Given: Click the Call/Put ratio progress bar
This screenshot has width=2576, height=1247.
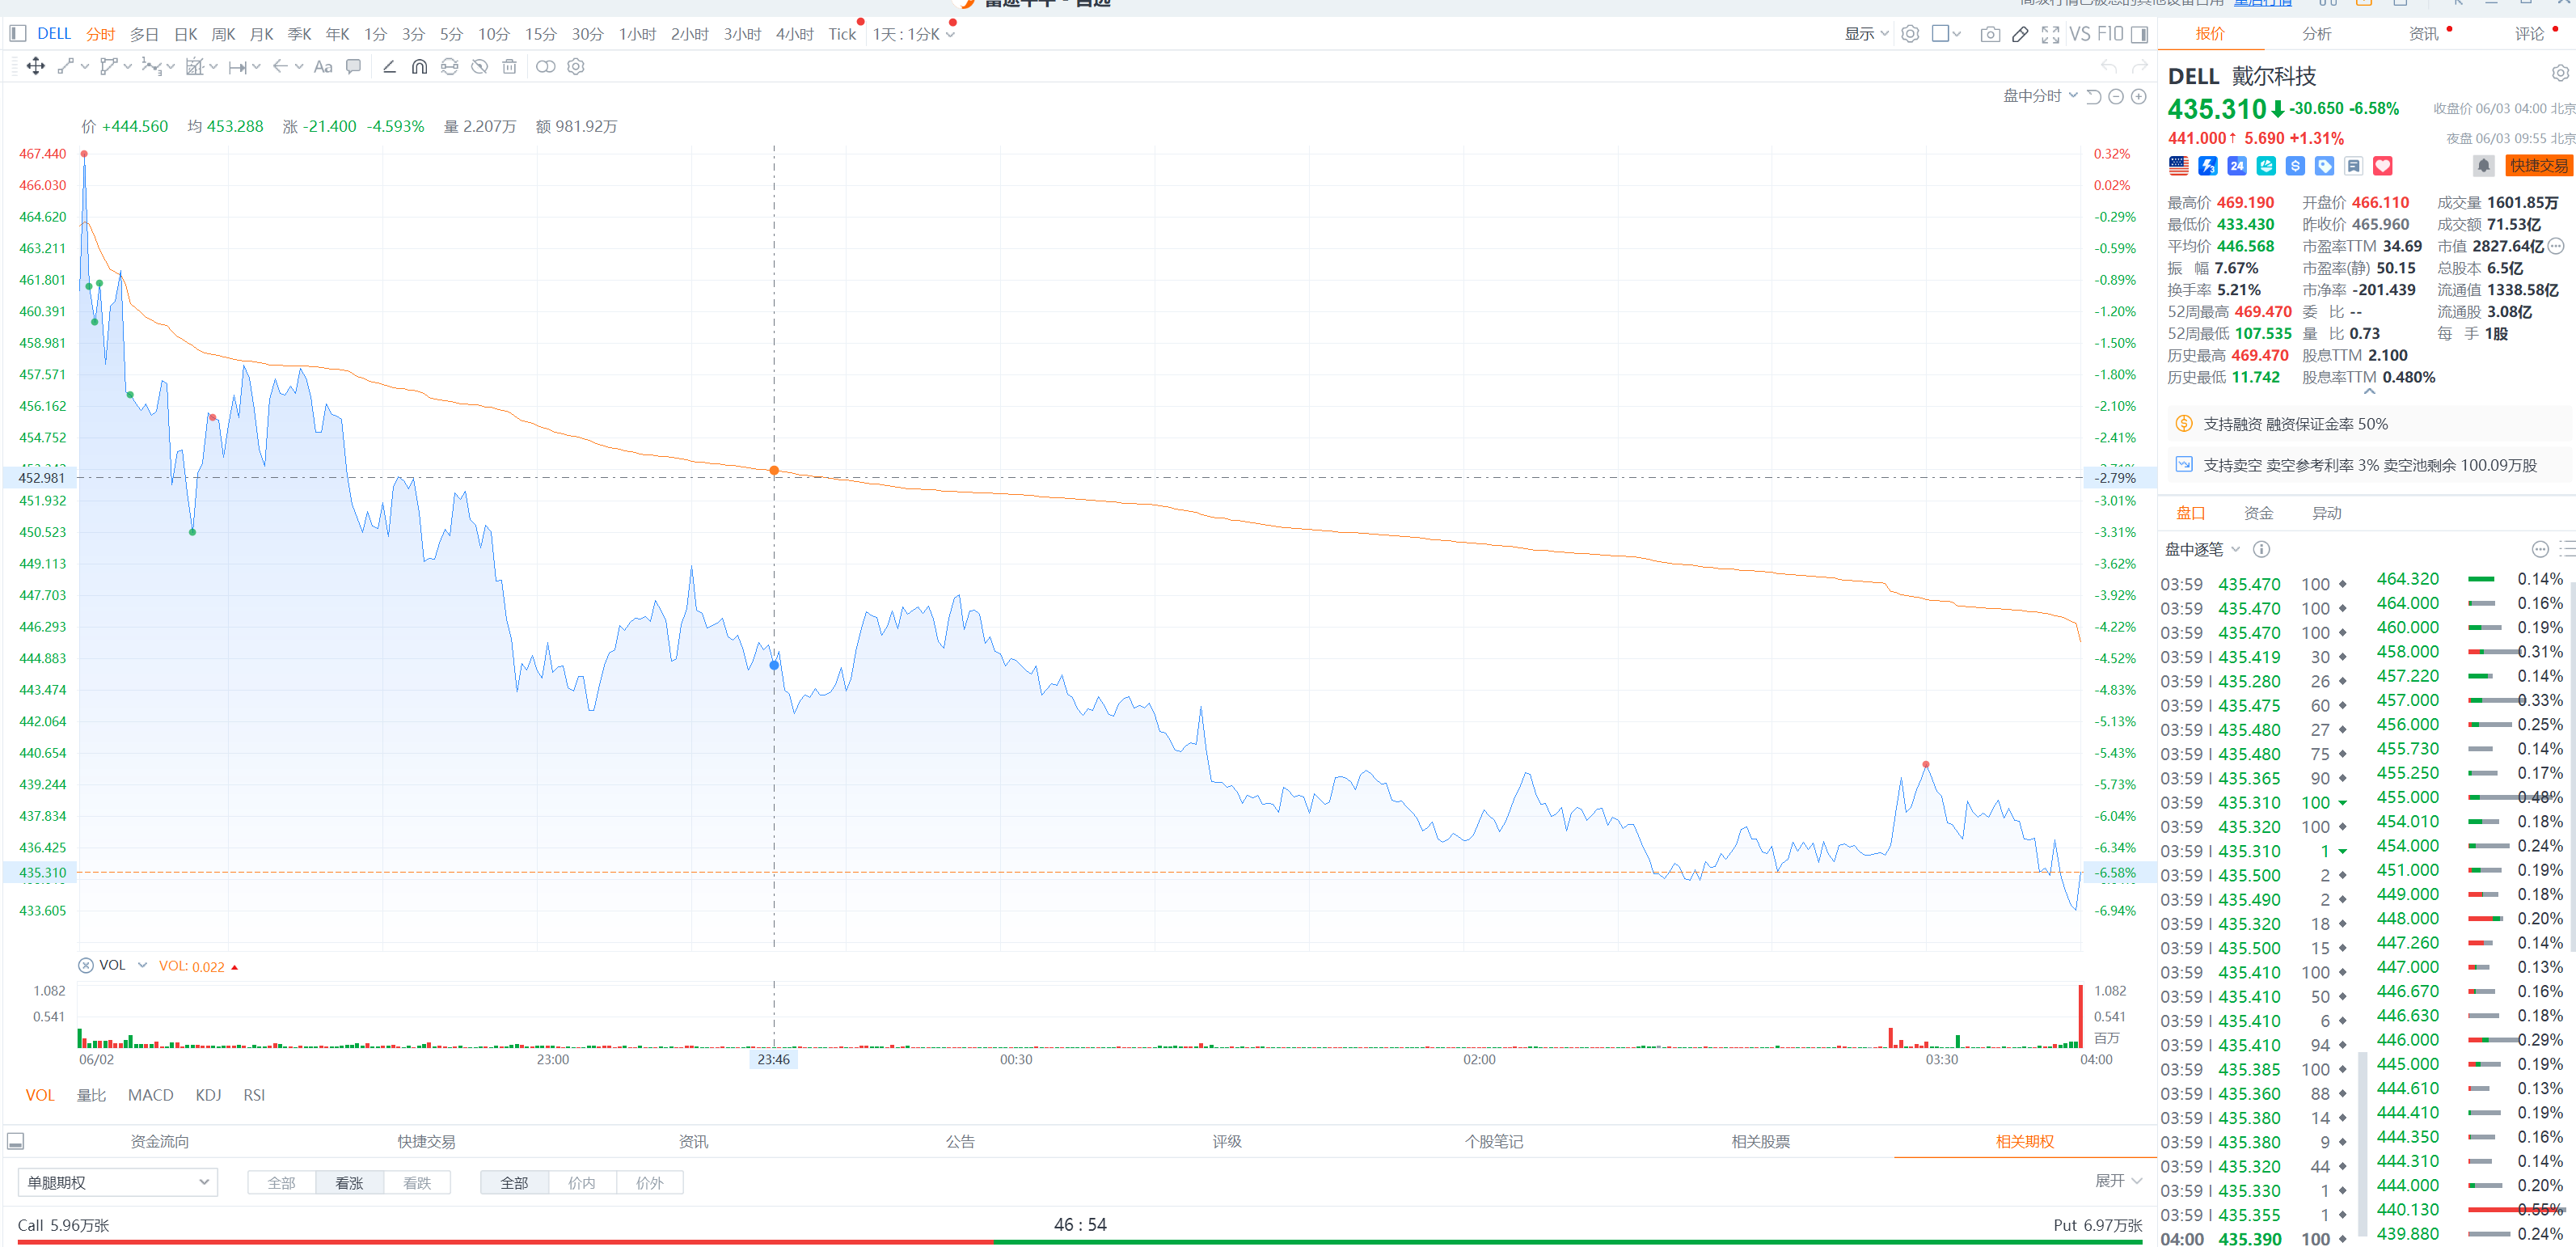Looking at the screenshot, I should point(1080,1242).
